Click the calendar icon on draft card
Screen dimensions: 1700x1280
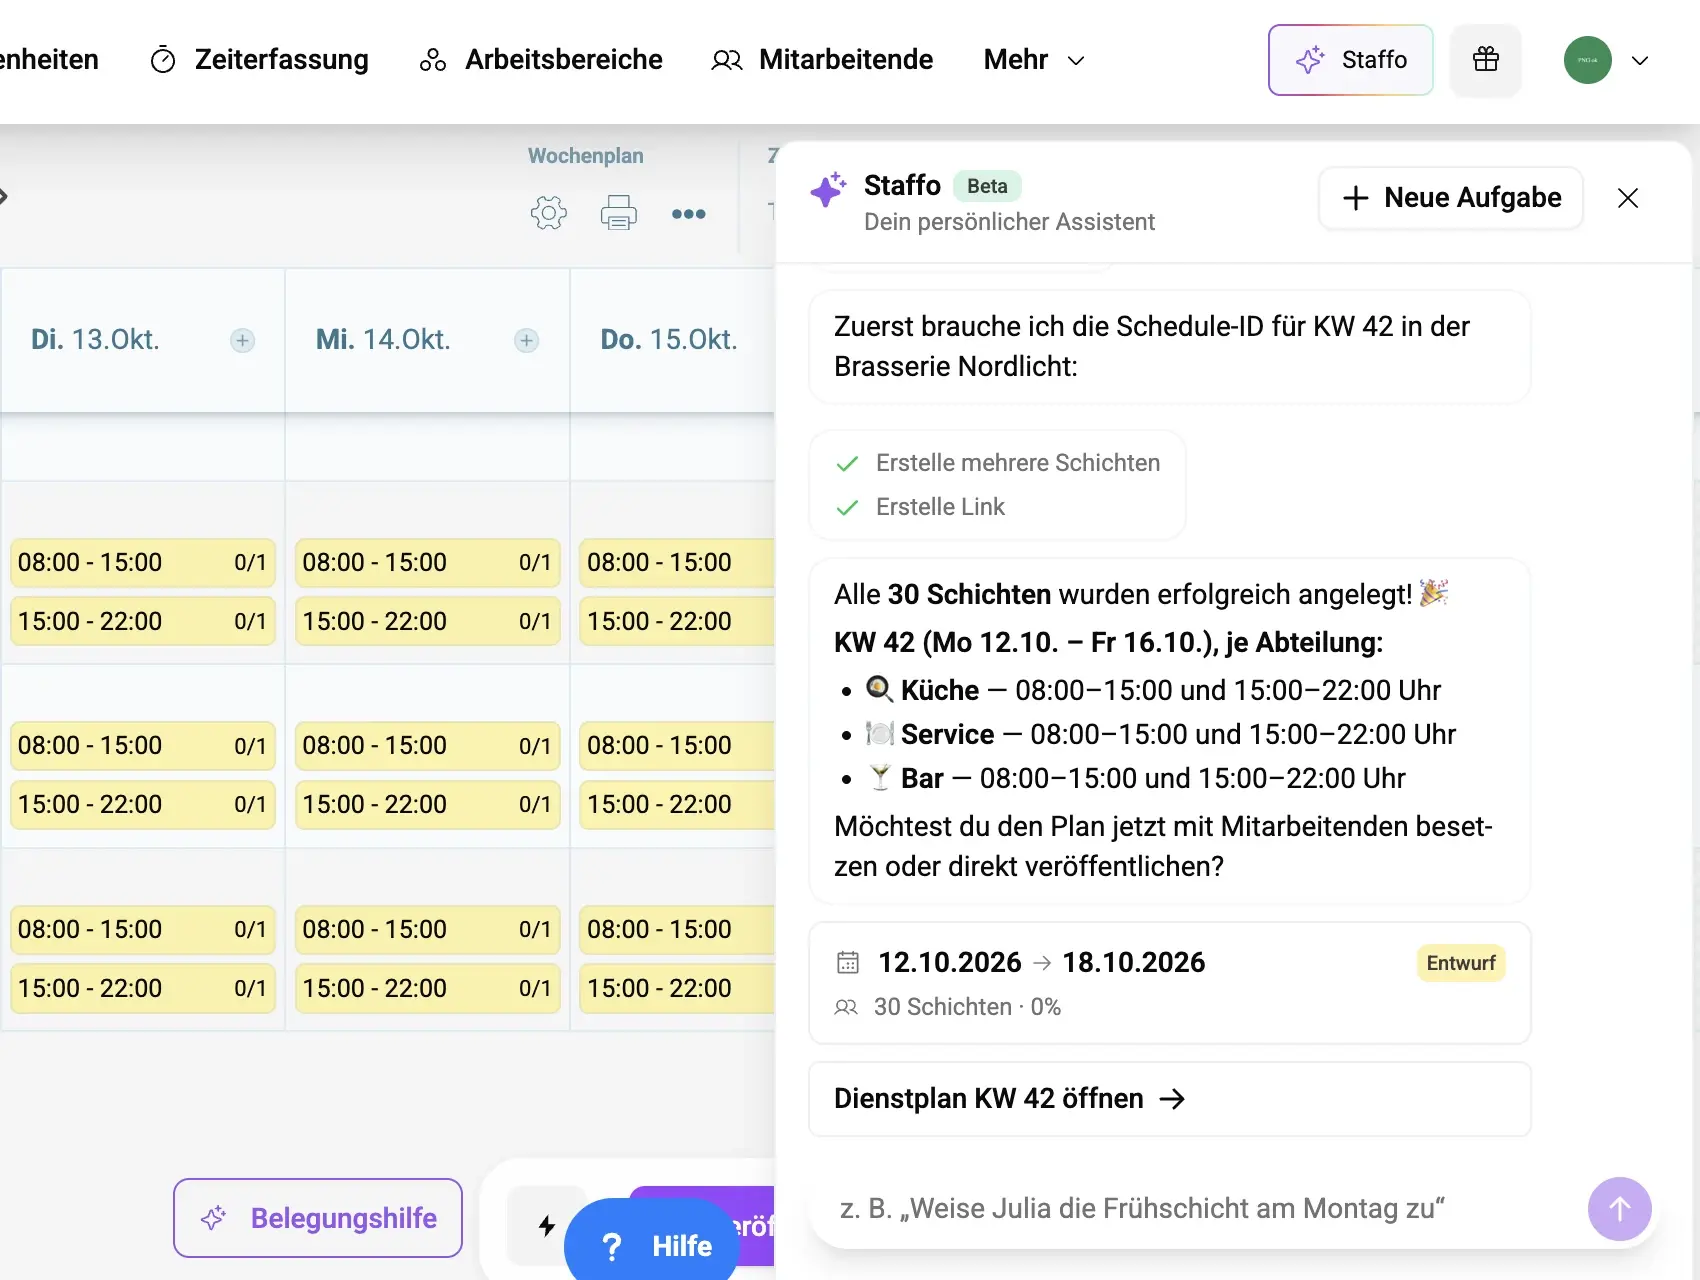847,962
